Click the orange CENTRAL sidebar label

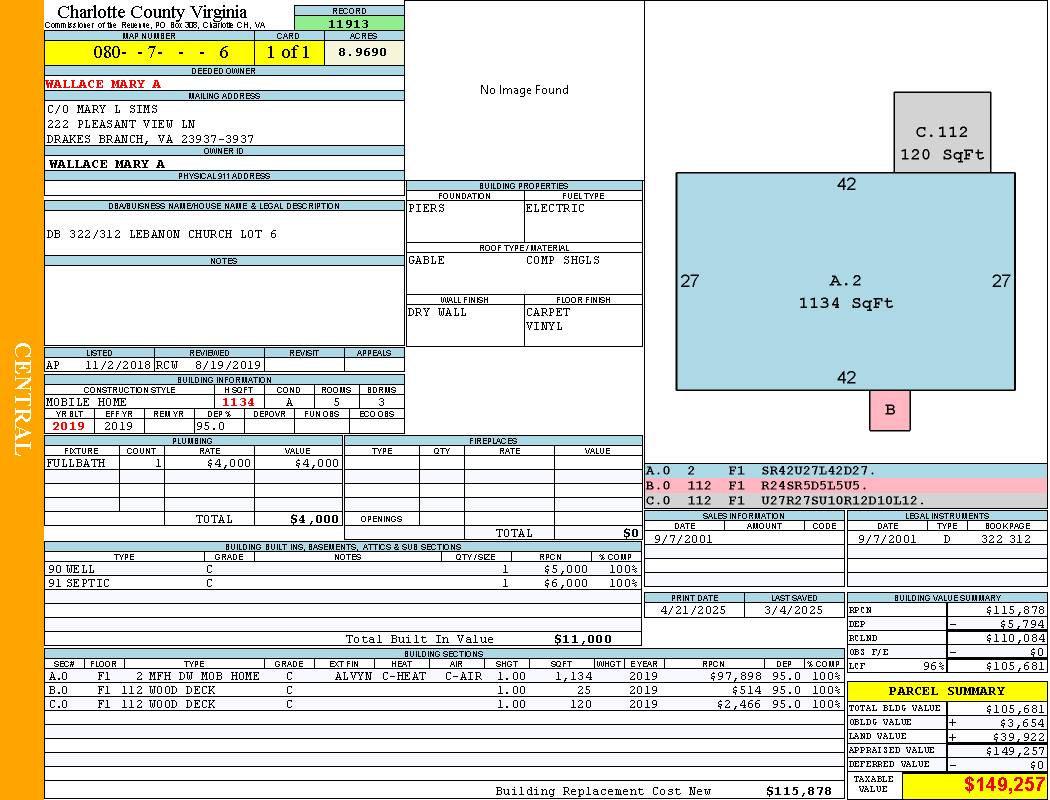point(22,400)
